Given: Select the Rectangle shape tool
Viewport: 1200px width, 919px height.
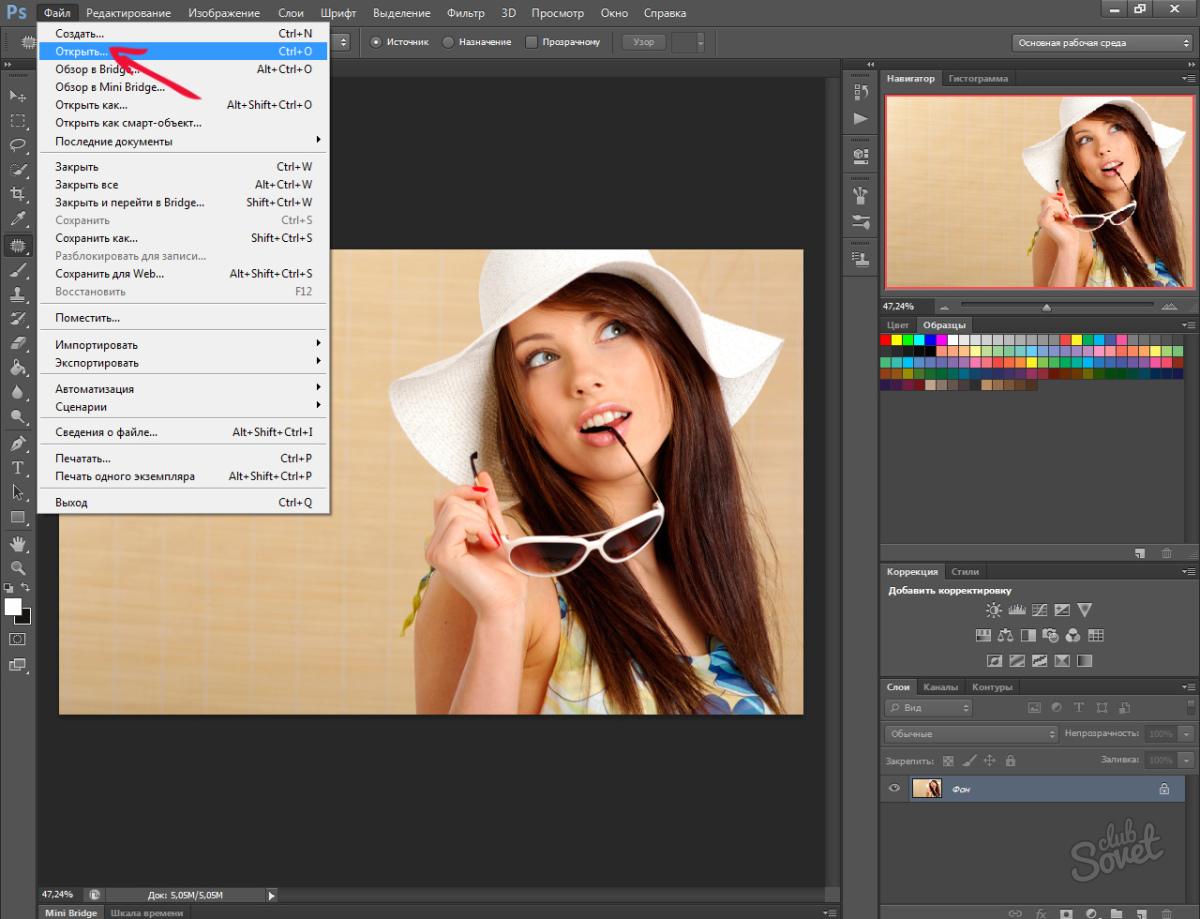Looking at the screenshot, I should point(17,517).
